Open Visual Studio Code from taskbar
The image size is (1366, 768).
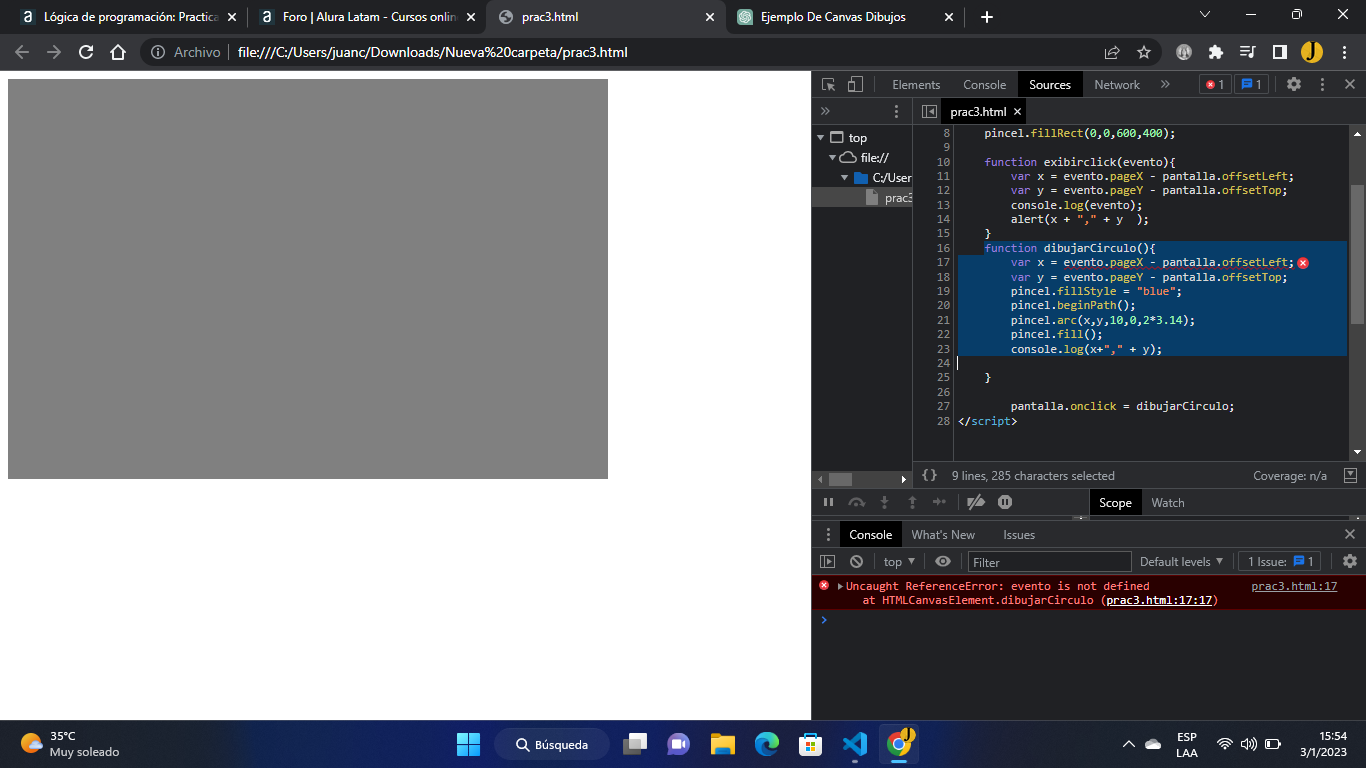click(855, 744)
